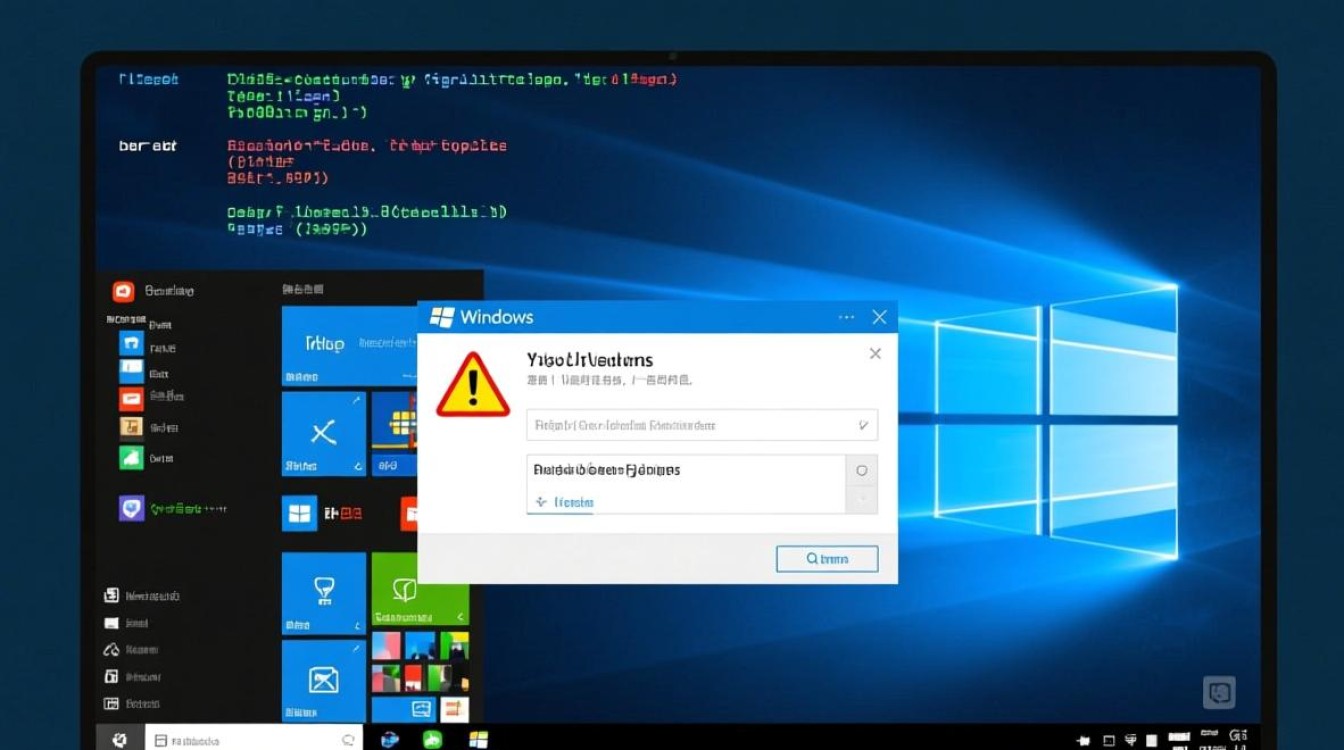The height and width of the screenshot is (750, 1344).
Task: Click the green app icon on taskbar
Action: coord(433,739)
